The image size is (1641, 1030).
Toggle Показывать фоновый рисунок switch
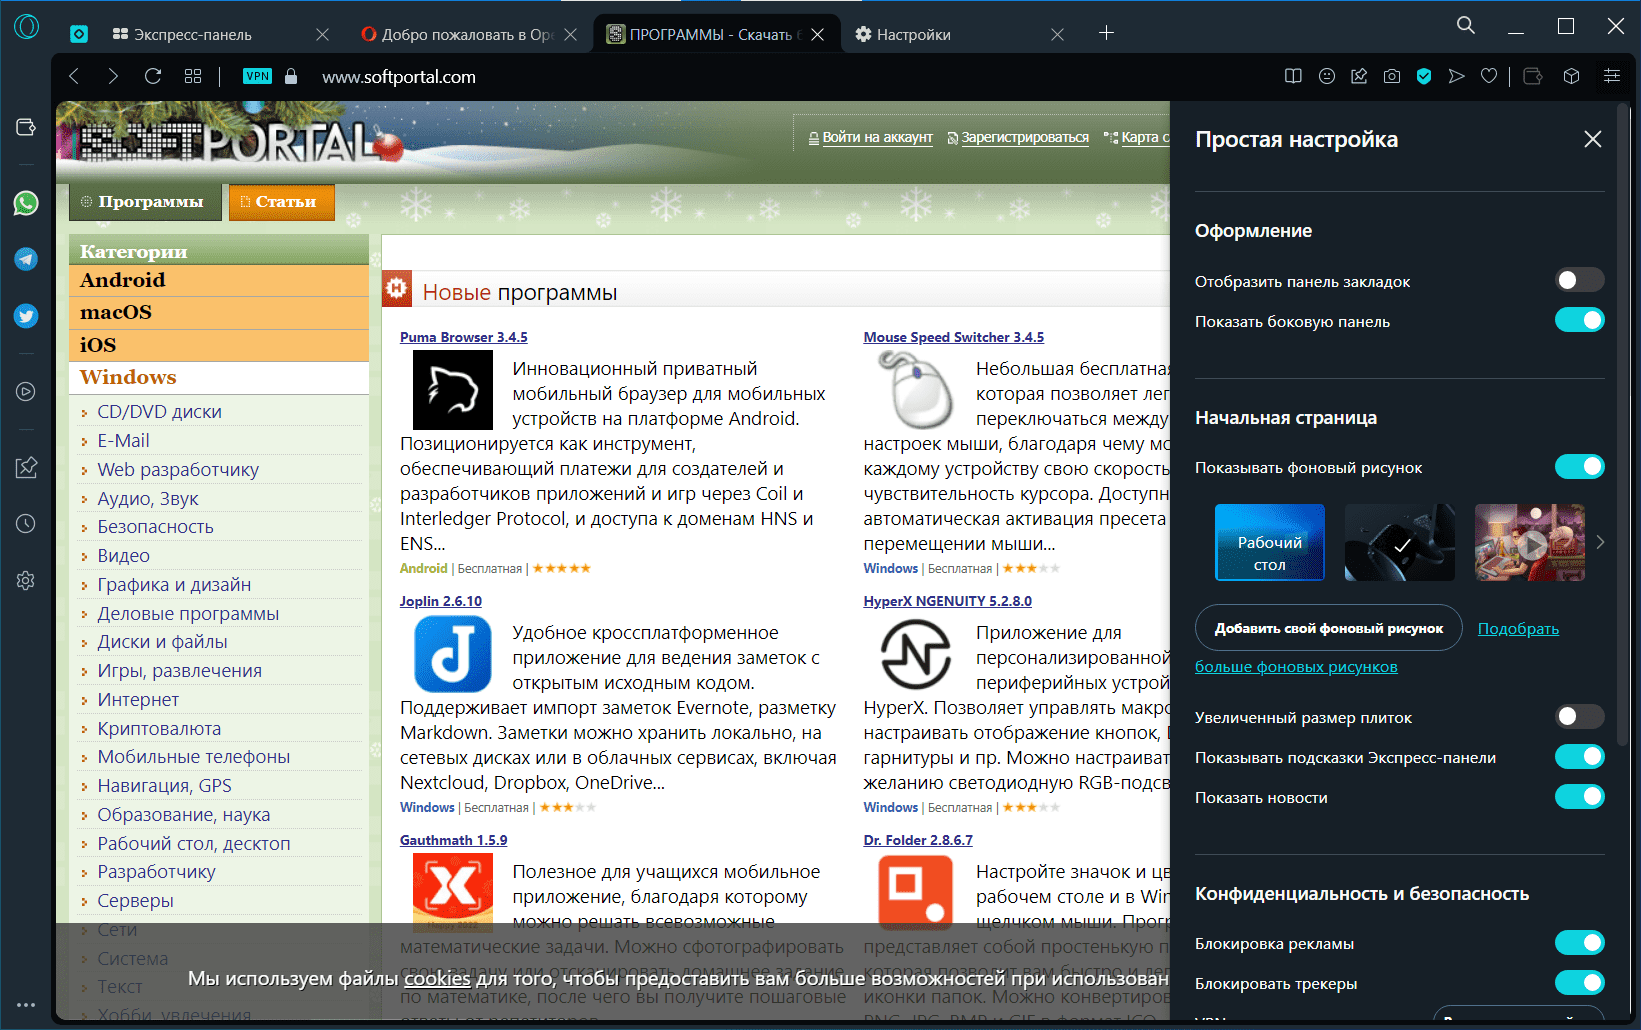1580,466
